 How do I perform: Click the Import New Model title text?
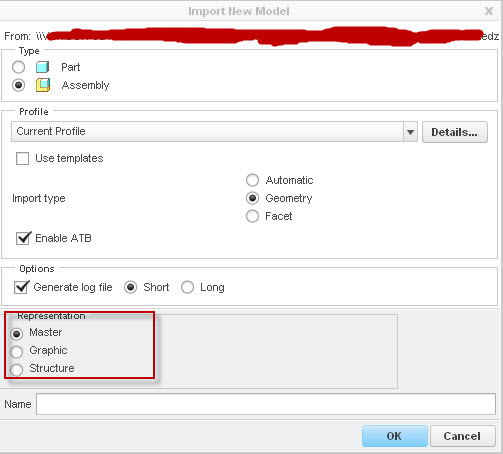[x=239, y=11]
